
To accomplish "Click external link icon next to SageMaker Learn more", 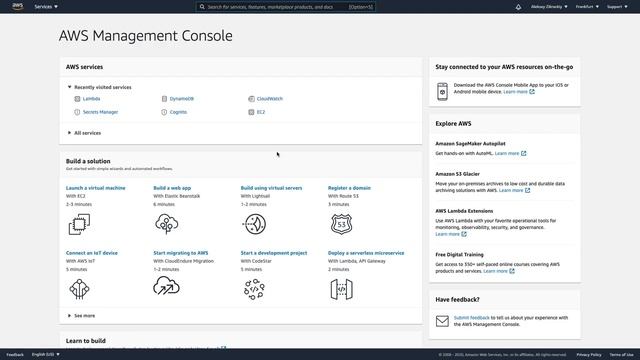I will [x=524, y=153].
